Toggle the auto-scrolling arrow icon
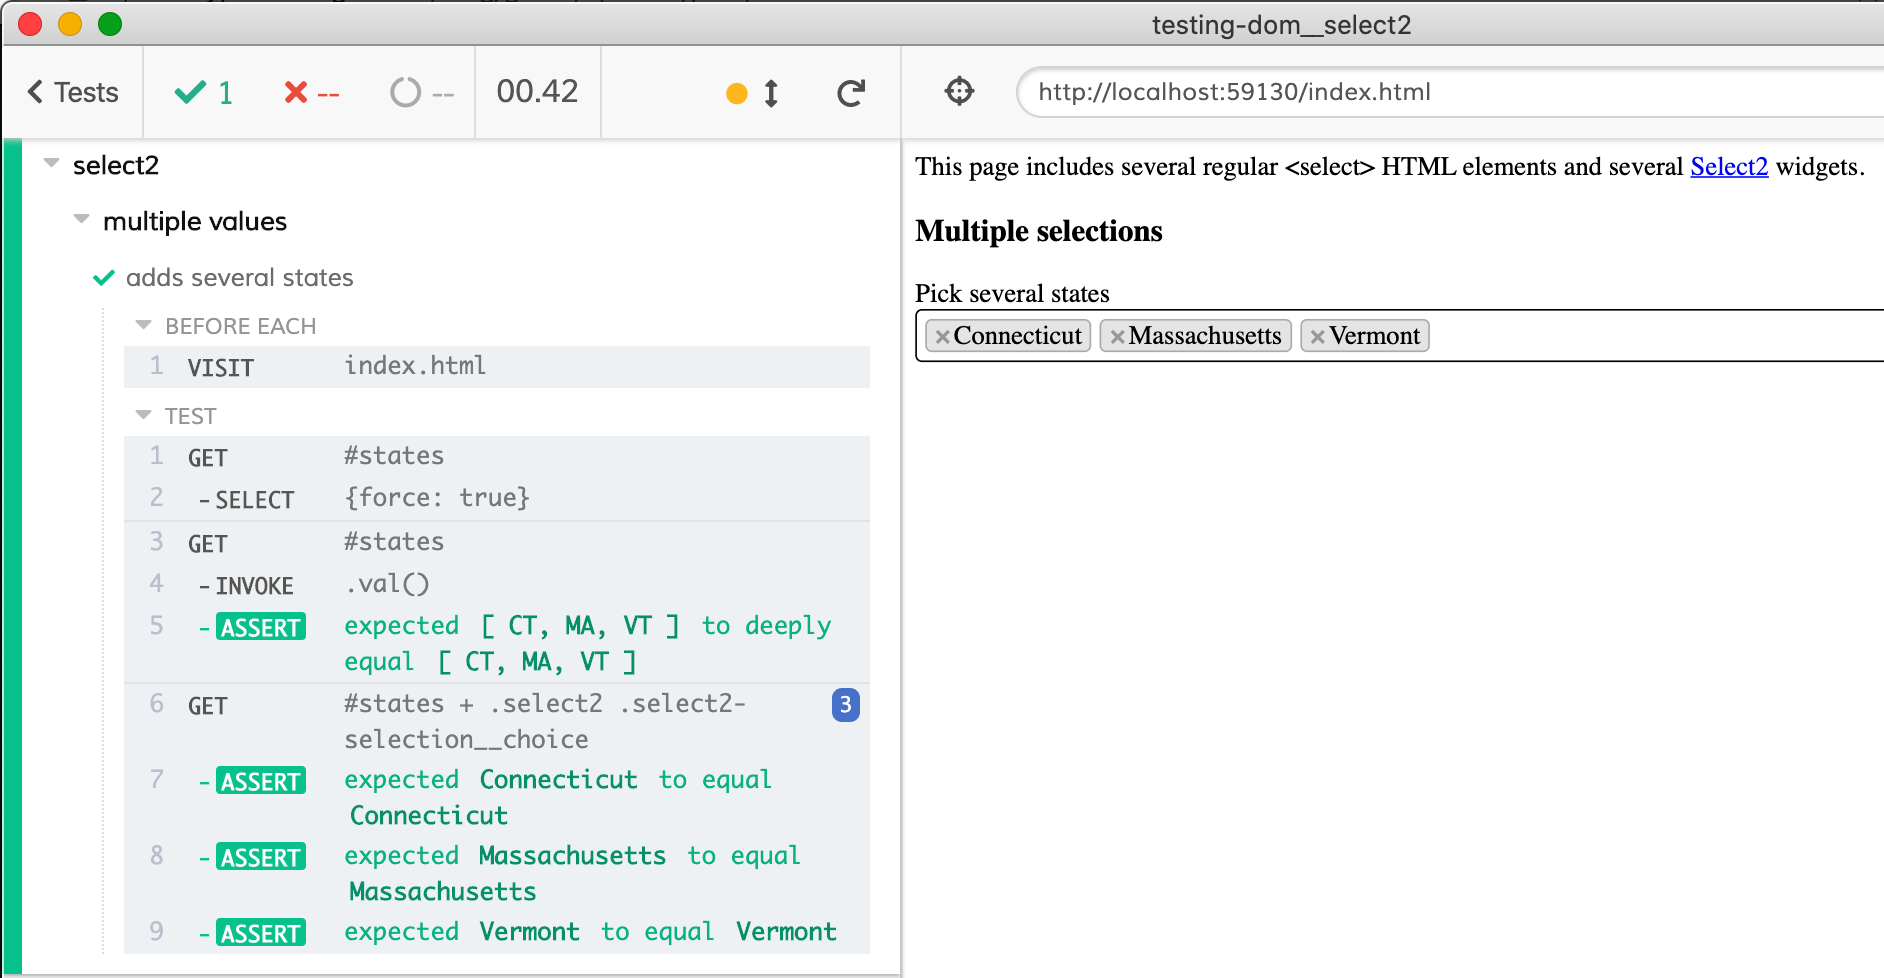This screenshot has width=1884, height=978. pos(771,93)
